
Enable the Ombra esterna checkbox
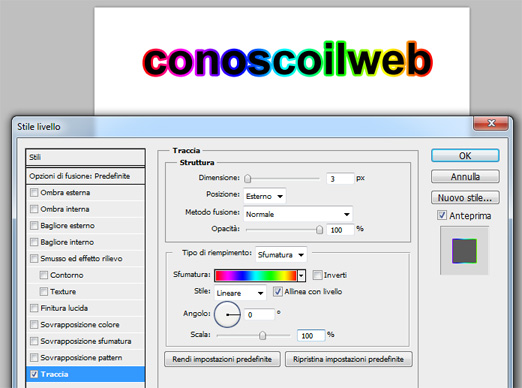[34, 193]
